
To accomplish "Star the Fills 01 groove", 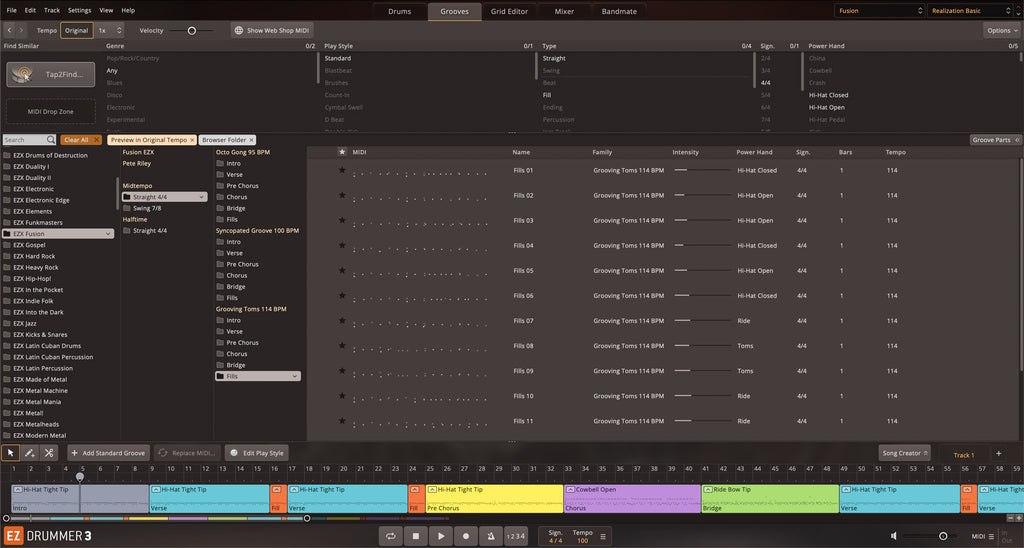I will coord(342,171).
